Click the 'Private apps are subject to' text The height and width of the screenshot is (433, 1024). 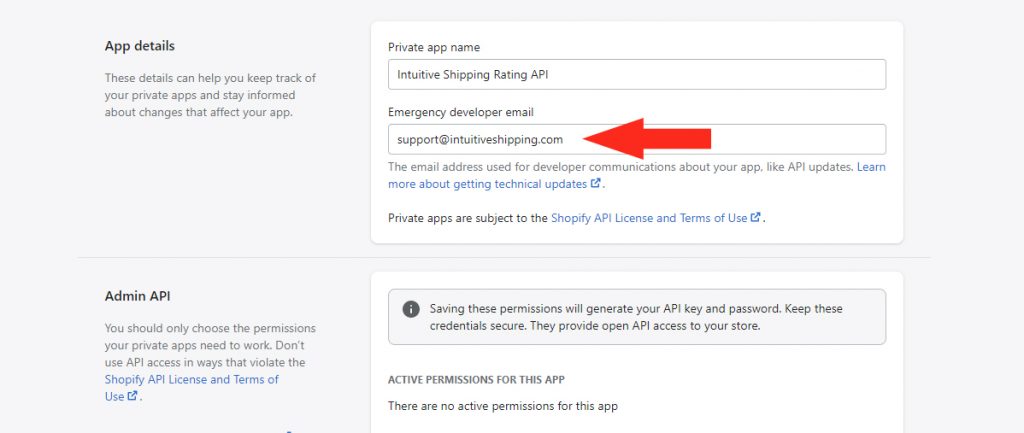(468, 217)
